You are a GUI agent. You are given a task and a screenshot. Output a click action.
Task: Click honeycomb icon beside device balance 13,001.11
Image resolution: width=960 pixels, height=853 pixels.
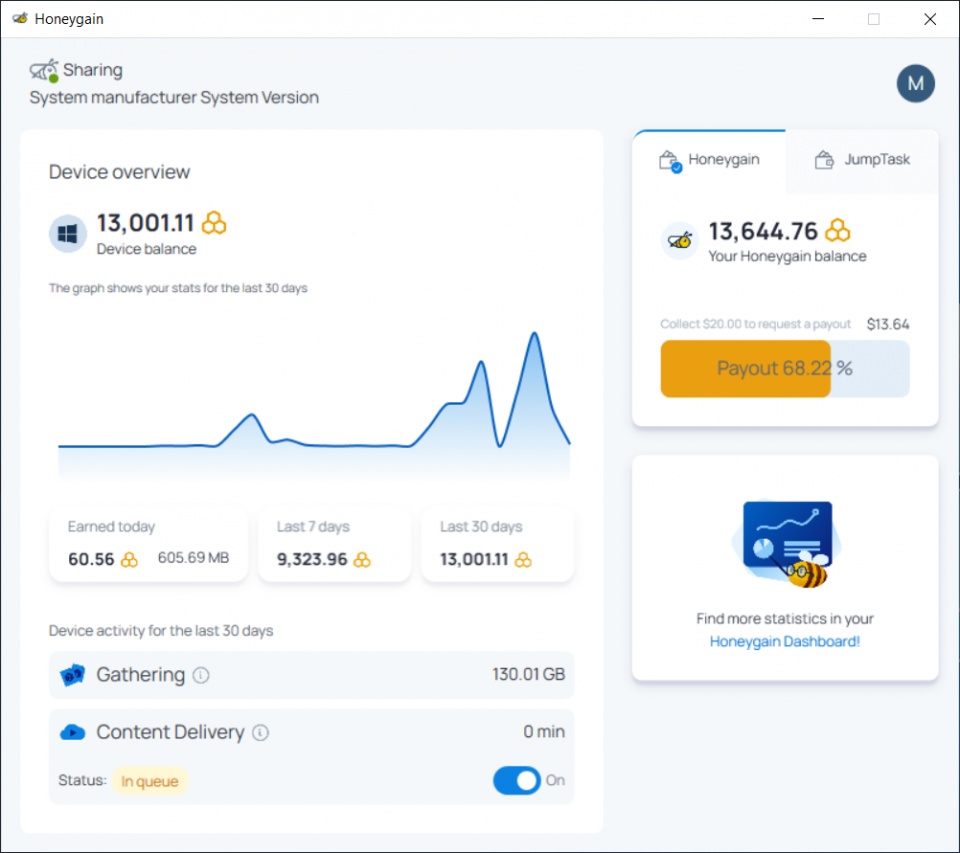214,223
